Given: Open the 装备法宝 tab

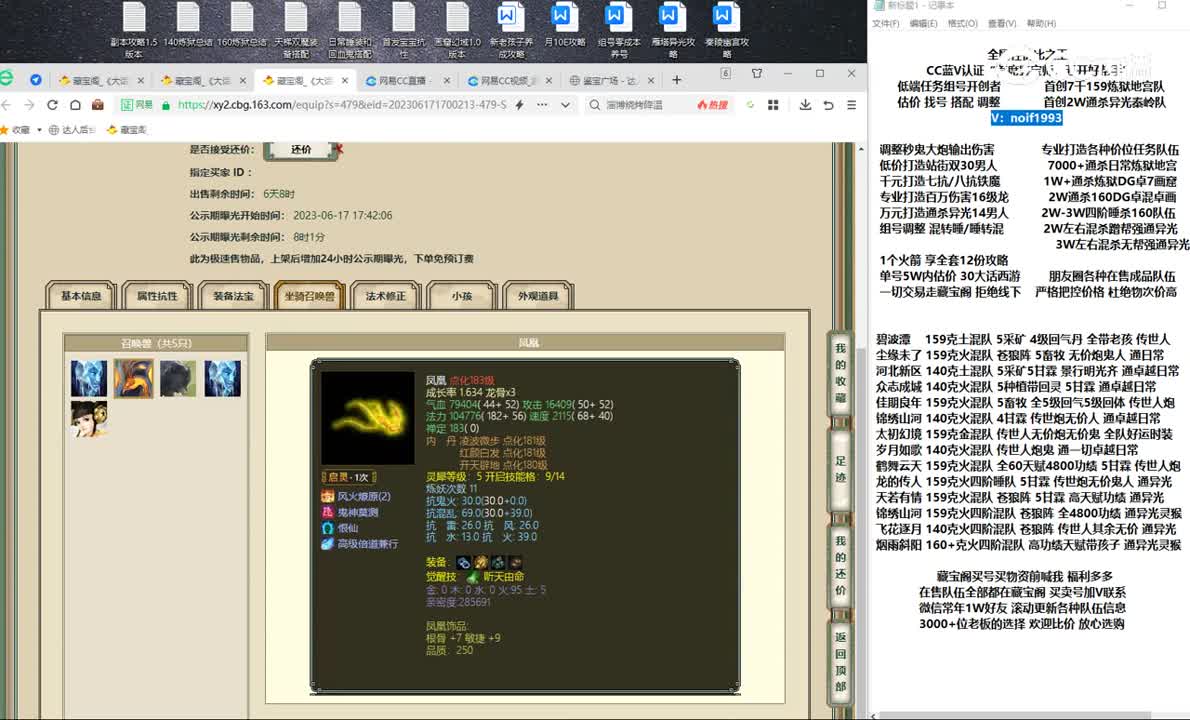Looking at the screenshot, I should [234, 296].
